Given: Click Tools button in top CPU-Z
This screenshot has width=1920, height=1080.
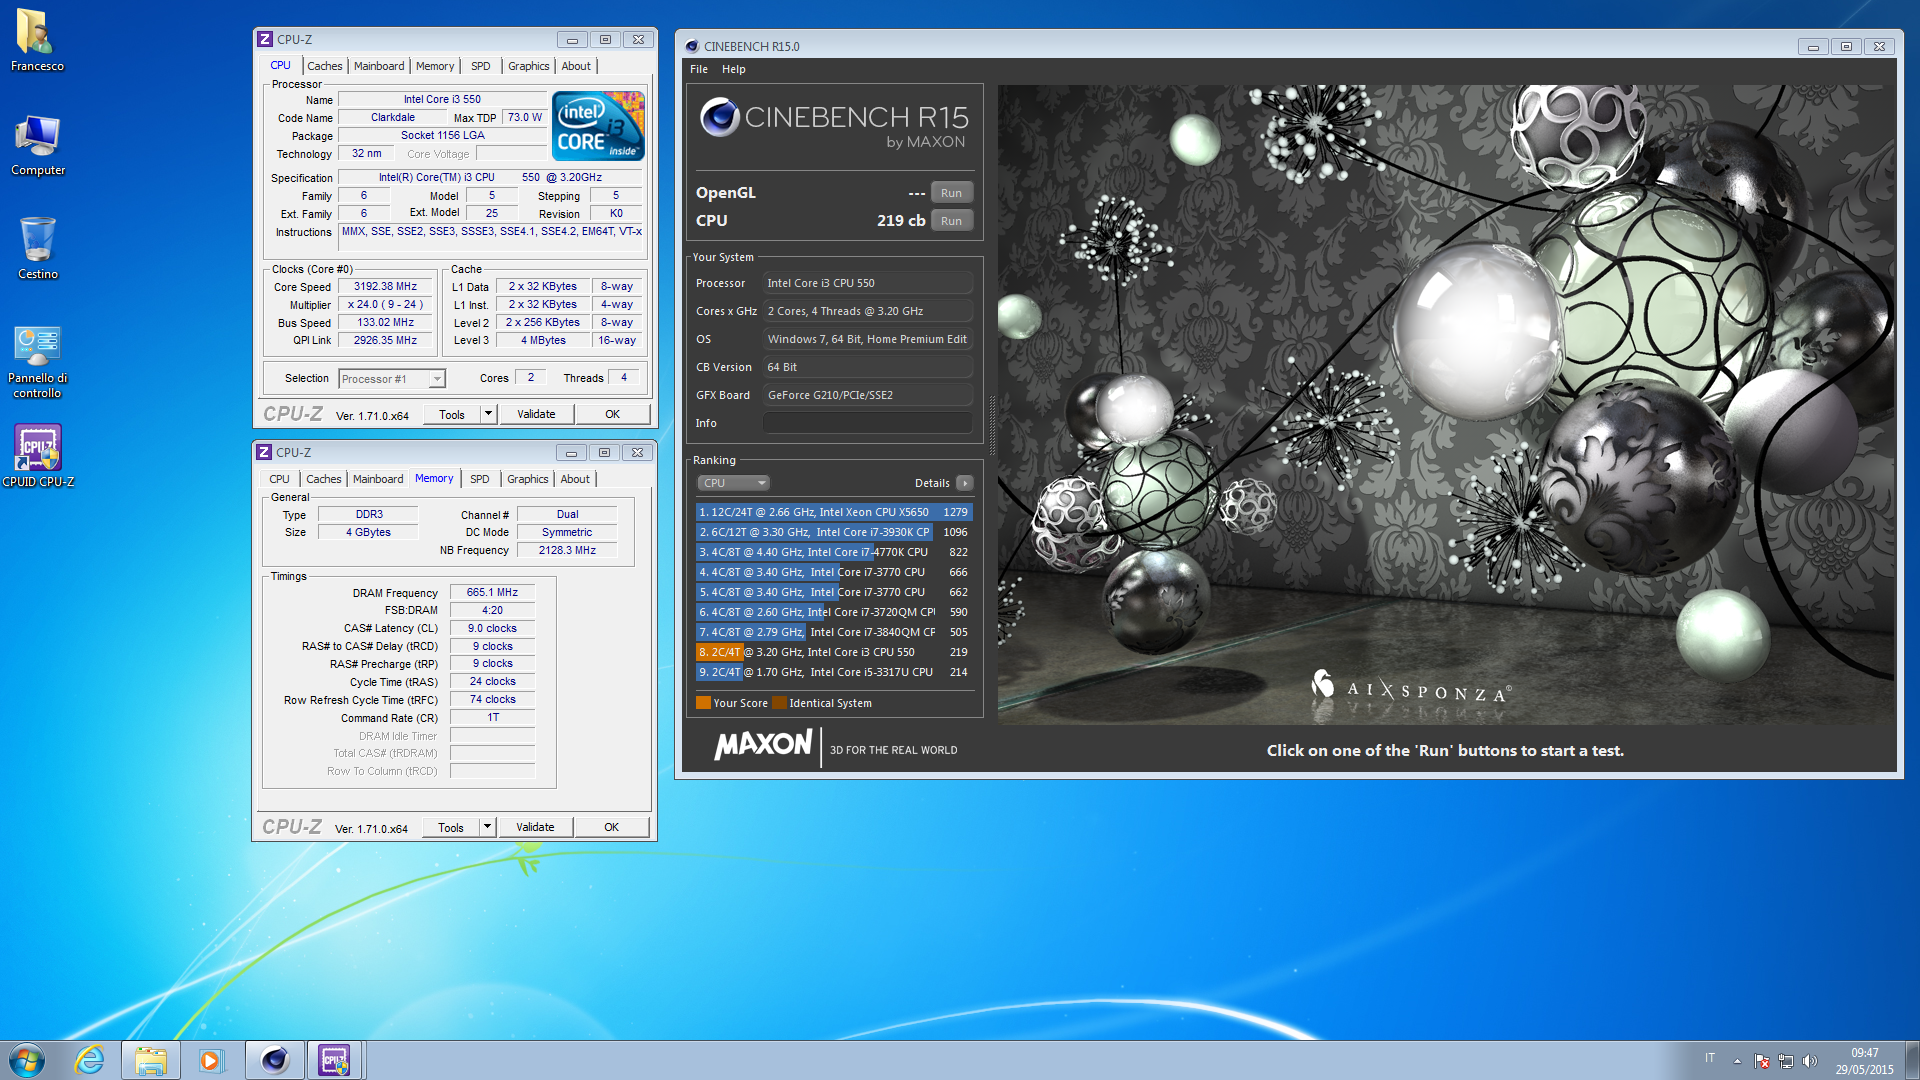Looking at the screenshot, I should pos(451,414).
